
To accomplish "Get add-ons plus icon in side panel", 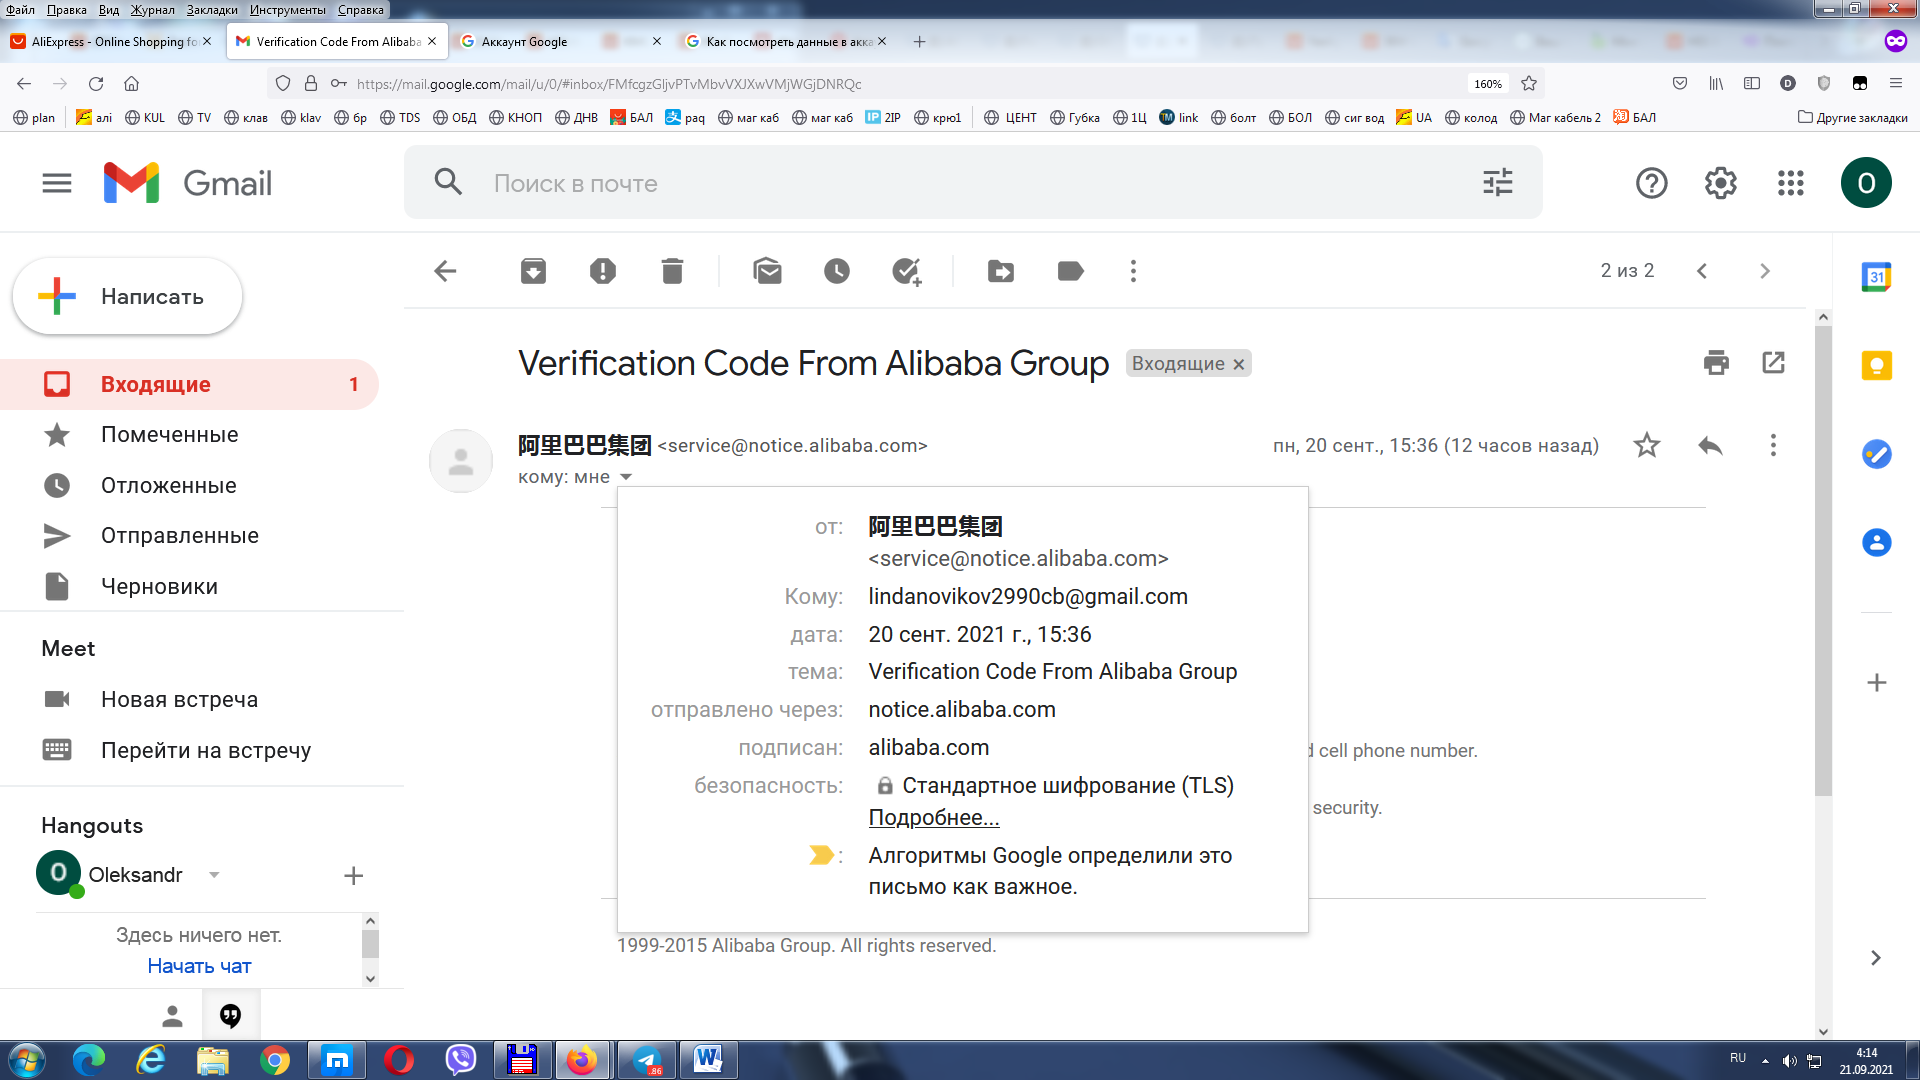I will 1877,683.
